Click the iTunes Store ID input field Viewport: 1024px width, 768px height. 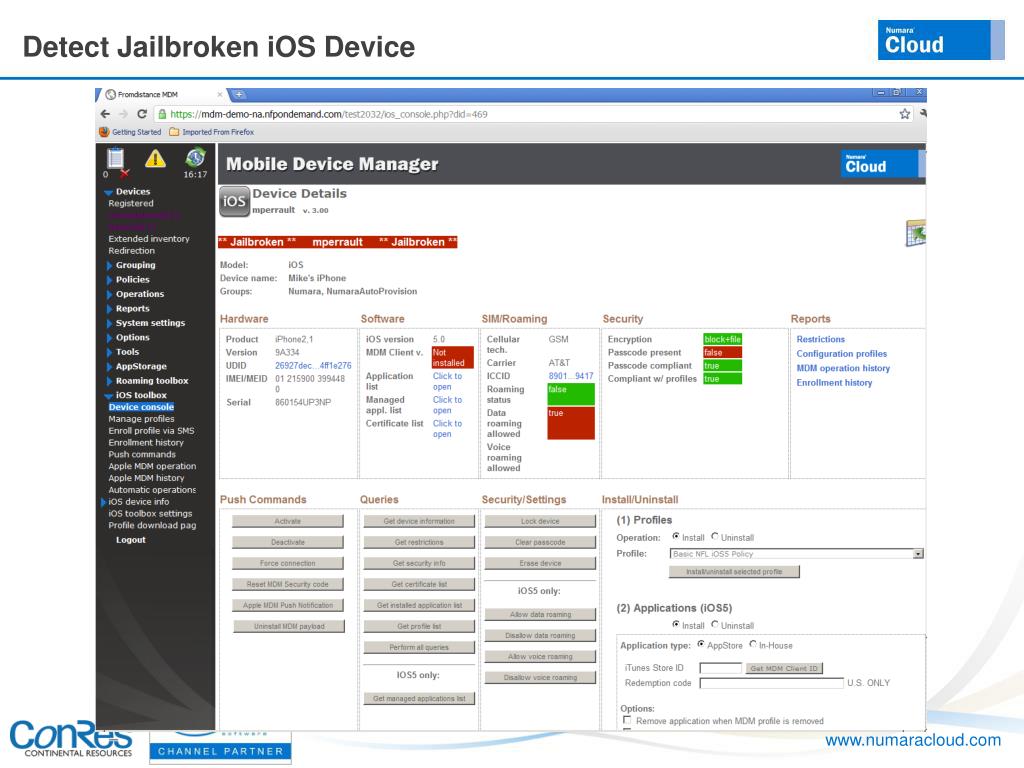pos(720,668)
